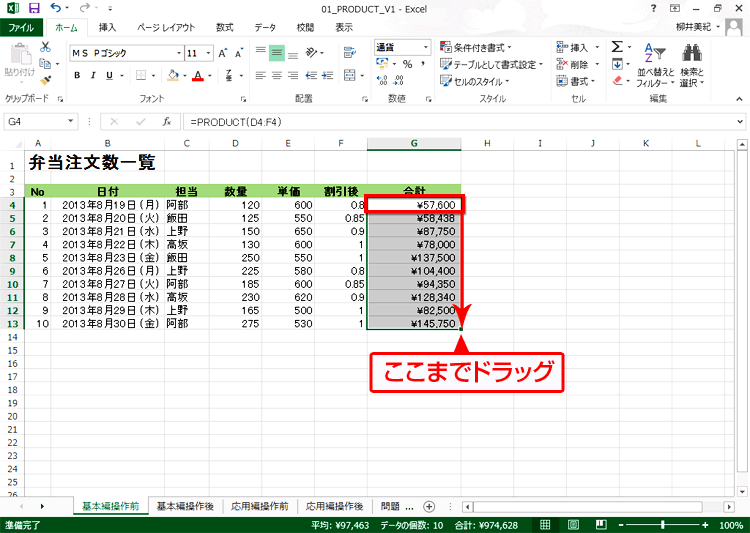750x533 pixels.
Task: Open the Page Layout ribbon tab
Action: pyautogui.click(x=166, y=27)
